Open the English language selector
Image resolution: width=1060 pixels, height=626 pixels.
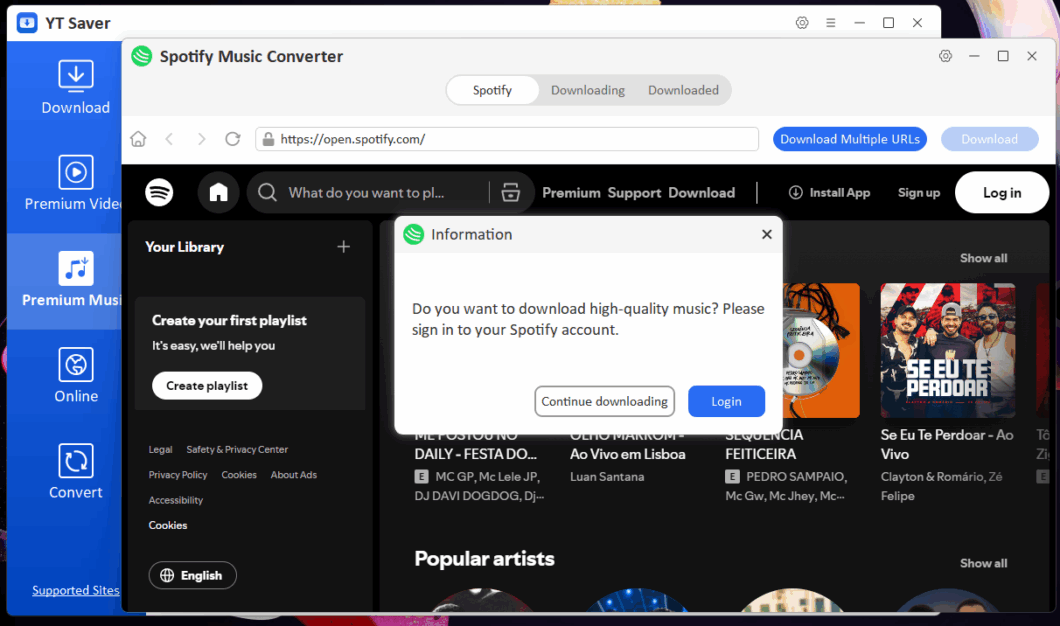[192, 575]
